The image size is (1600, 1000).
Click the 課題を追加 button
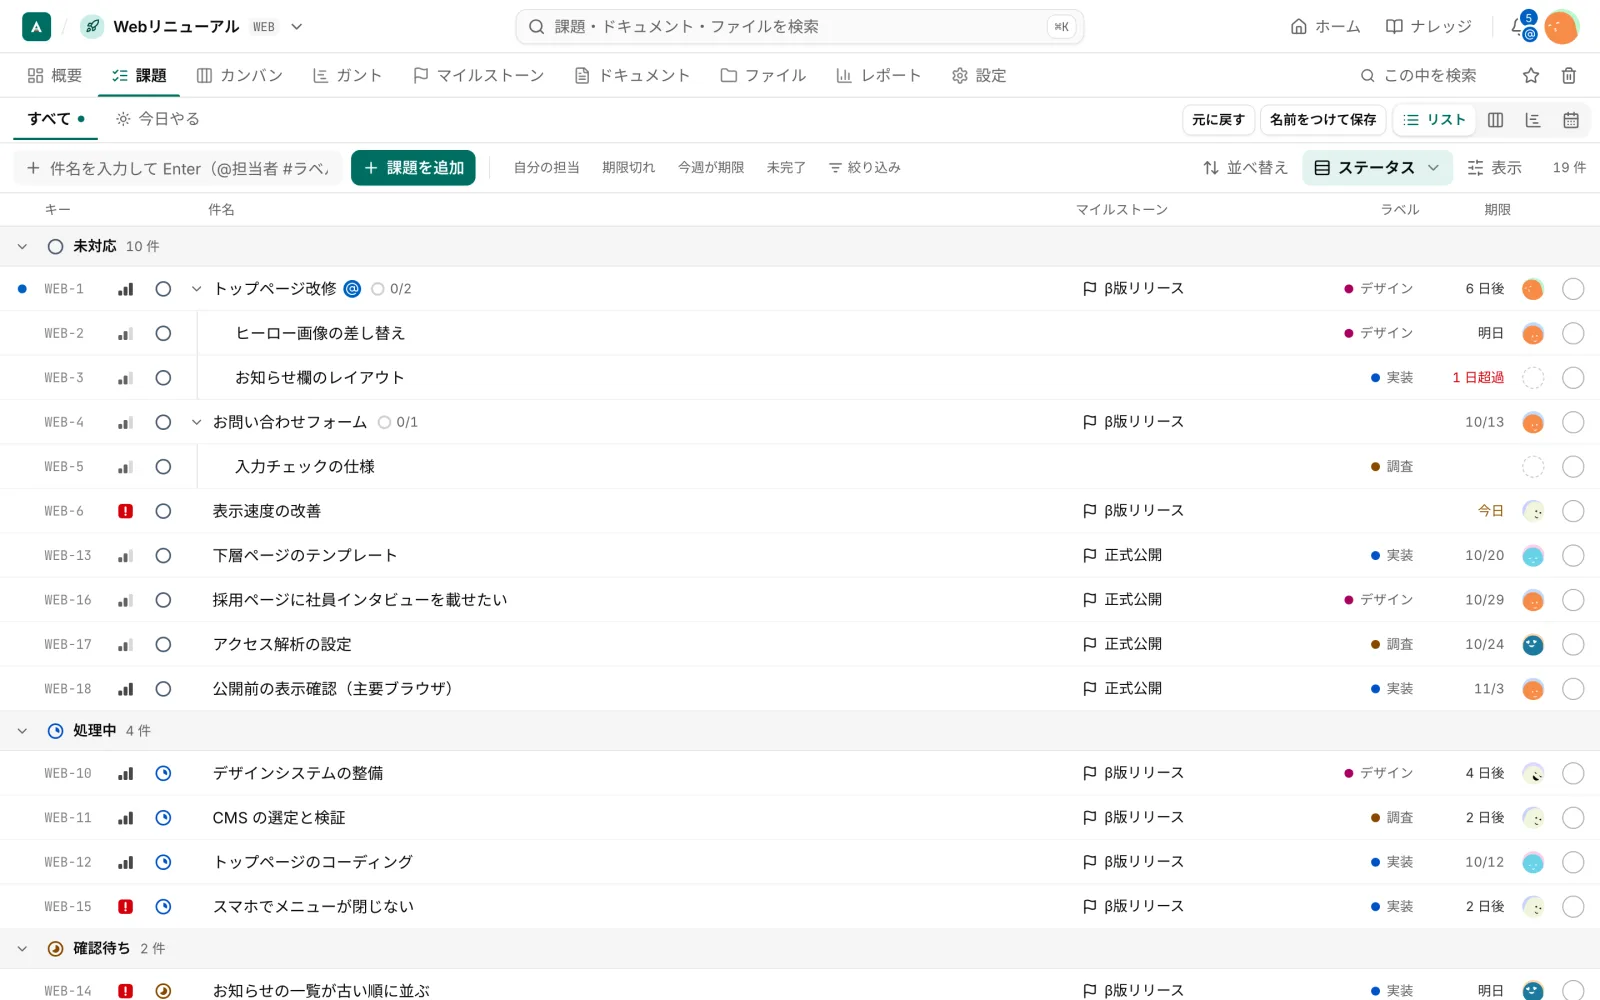coord(413,168)
